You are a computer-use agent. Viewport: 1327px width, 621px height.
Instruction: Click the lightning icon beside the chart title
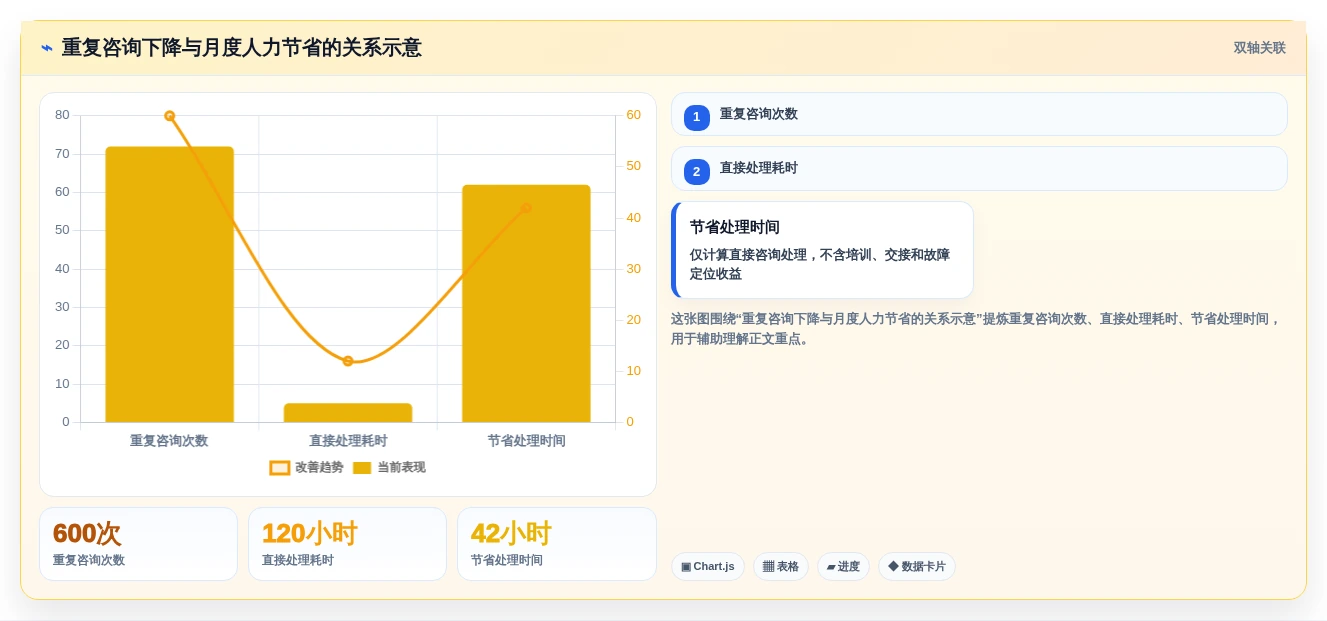(46, 48)
